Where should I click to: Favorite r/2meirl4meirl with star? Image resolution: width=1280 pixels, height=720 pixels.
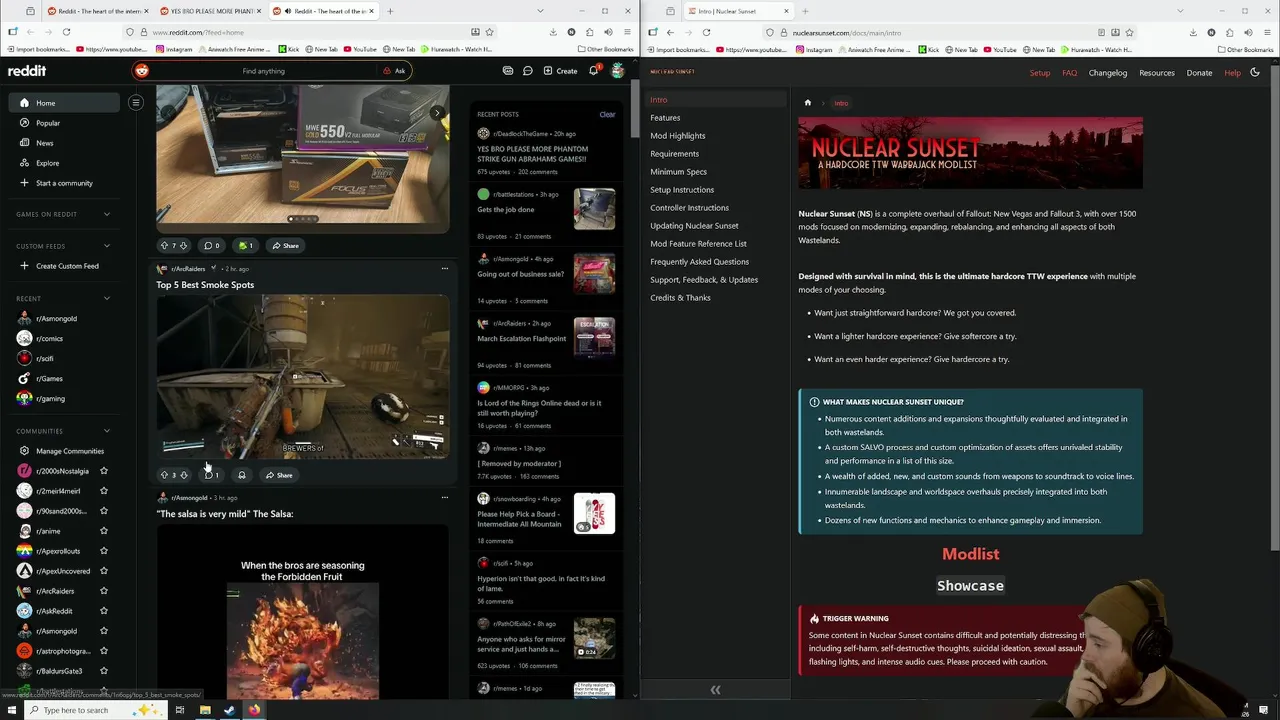click(x=104, y=491)
